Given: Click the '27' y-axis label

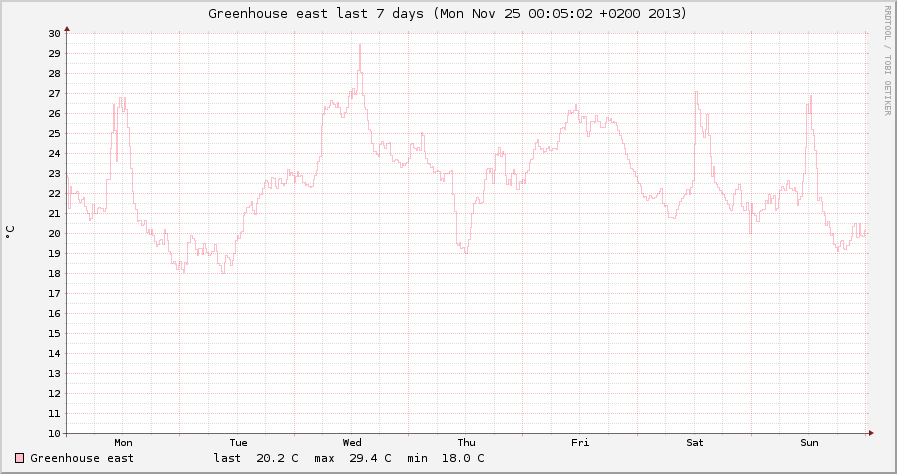Looking at the screenshot, I should [54, 93].
